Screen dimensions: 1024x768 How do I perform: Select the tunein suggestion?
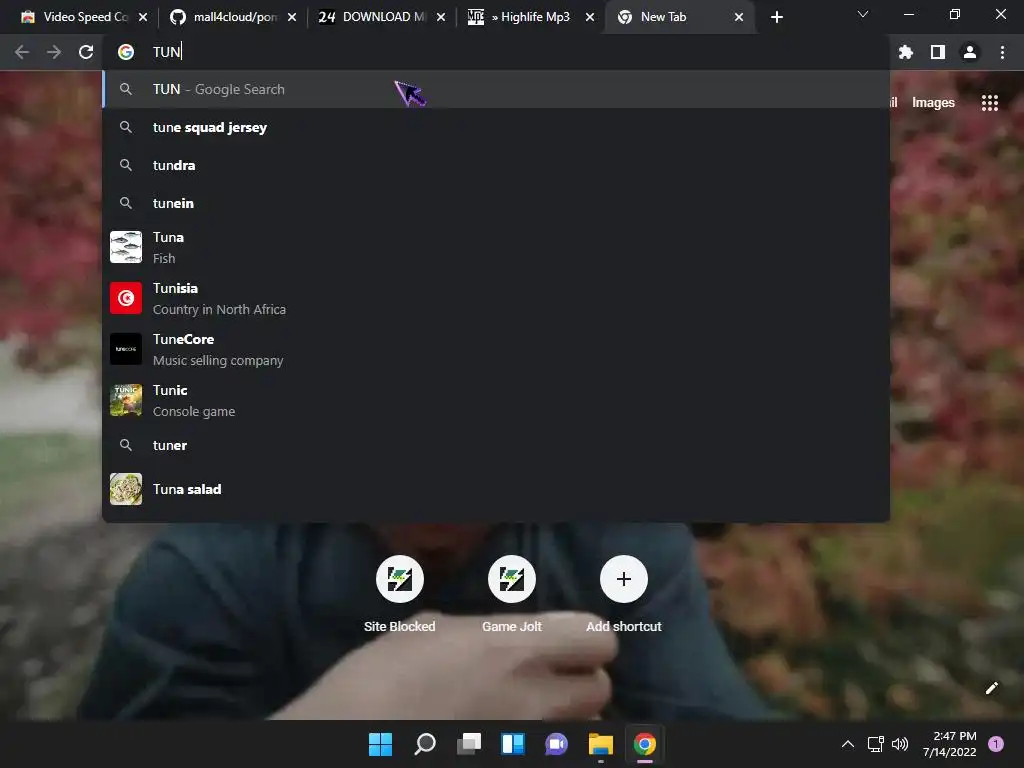point(496,203)
